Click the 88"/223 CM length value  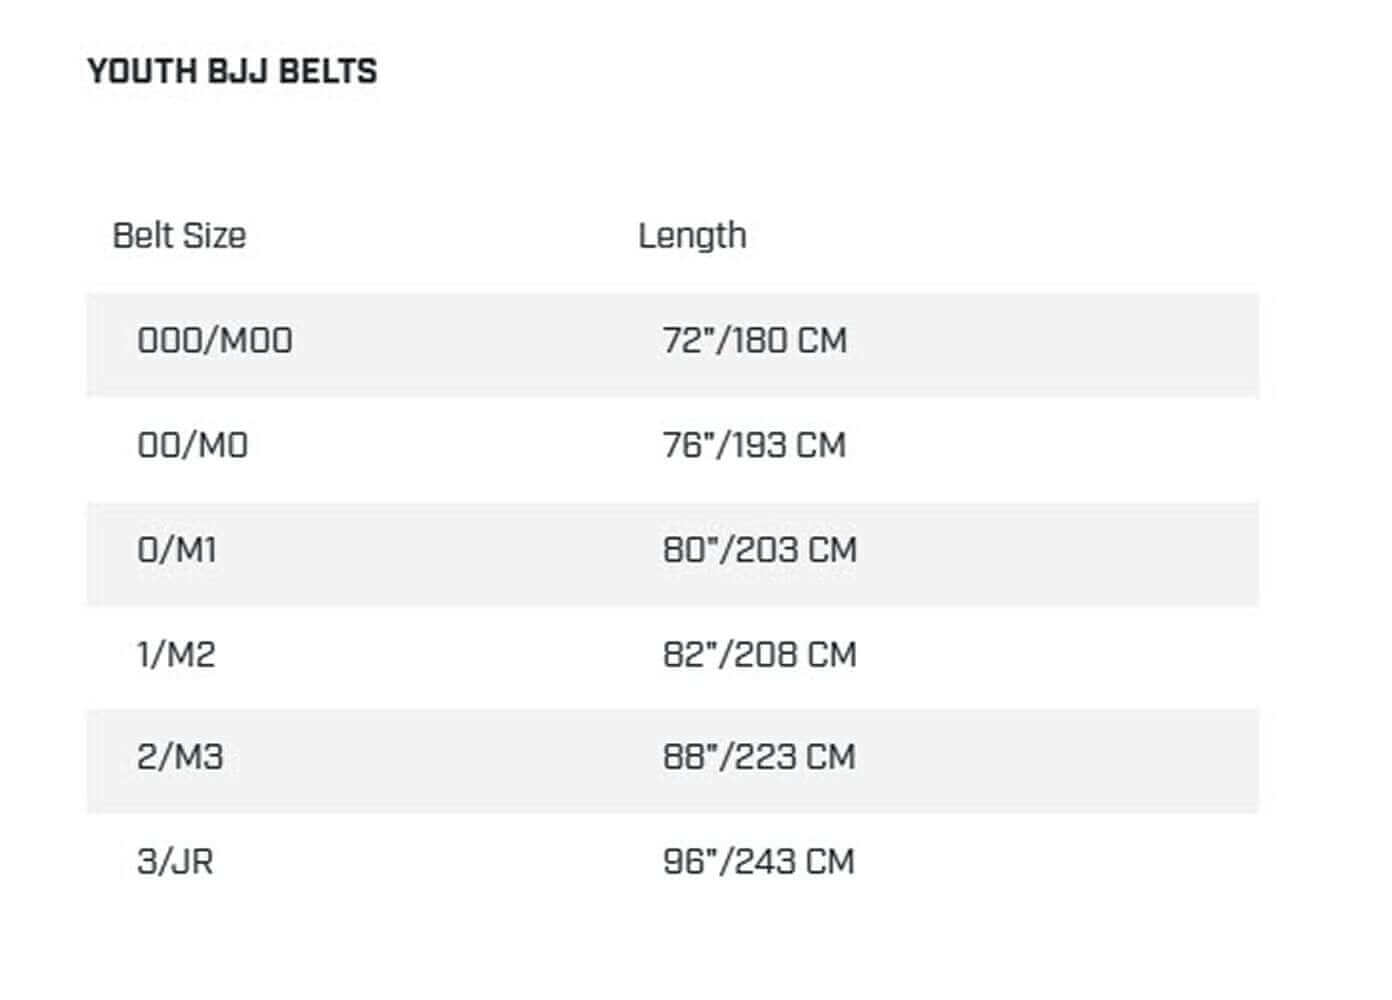pos(759,757)
